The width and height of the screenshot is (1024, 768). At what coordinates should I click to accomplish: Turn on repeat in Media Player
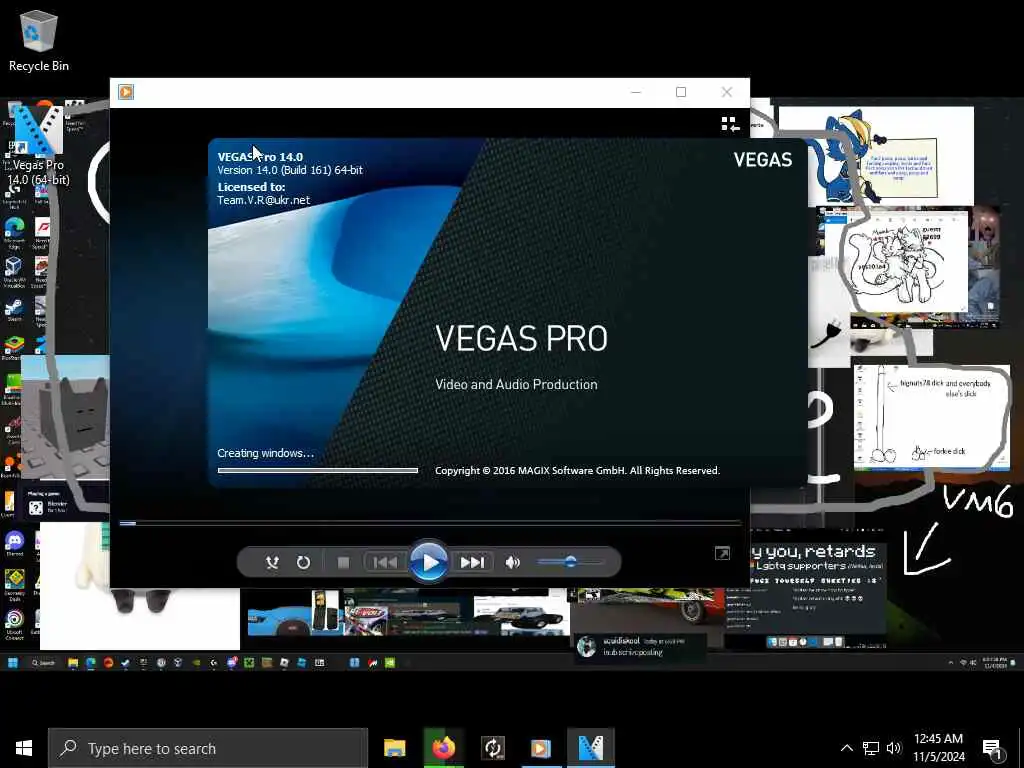303,562
